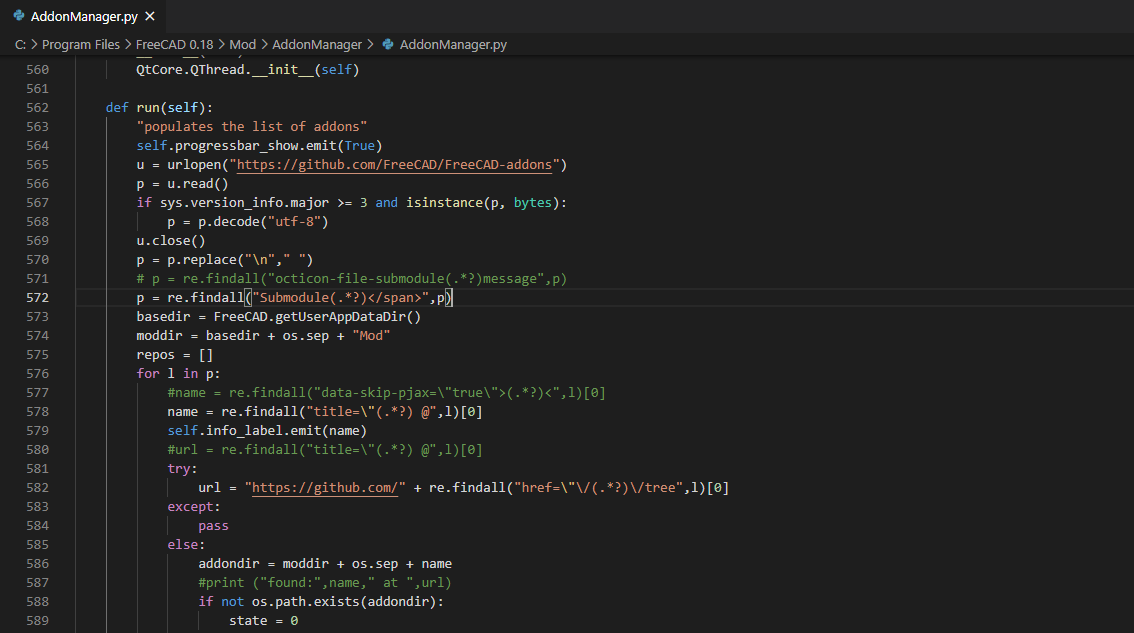Click 'for l in p:' on line 576

(178, 373)
